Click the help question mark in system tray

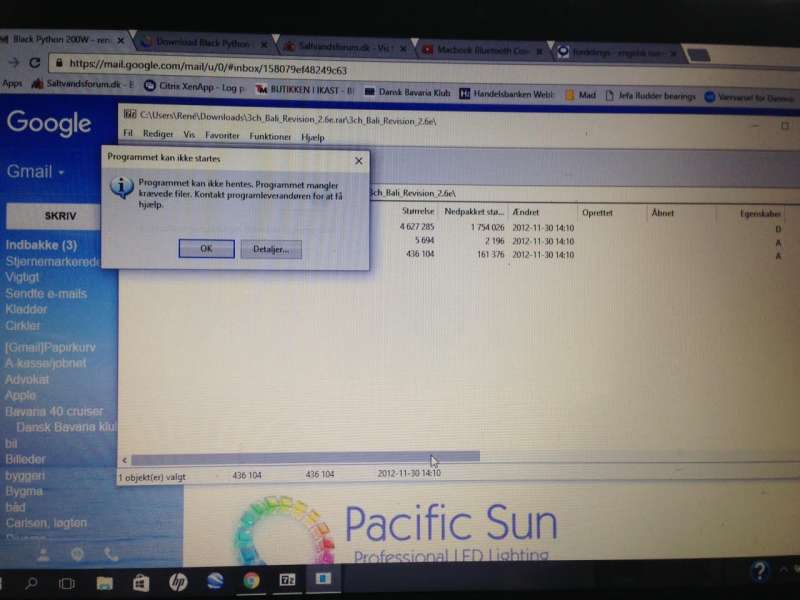[x=759, y=572]
